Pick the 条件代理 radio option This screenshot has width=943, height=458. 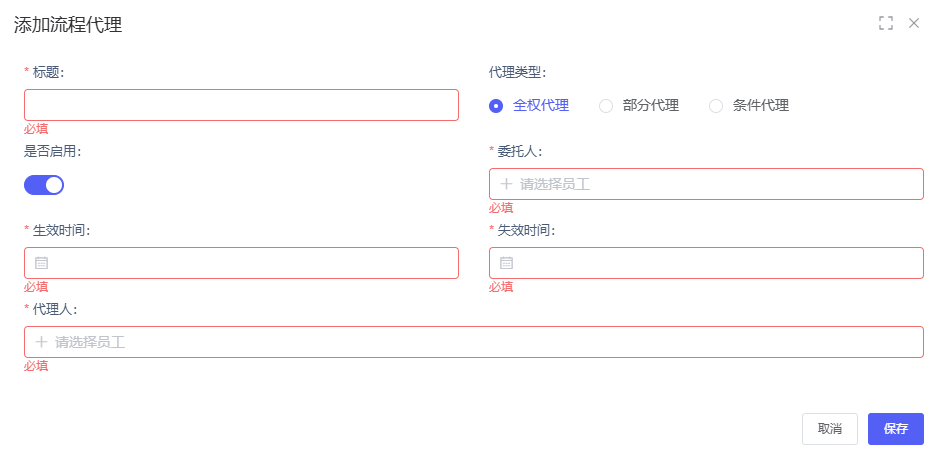tap(716, 106)
